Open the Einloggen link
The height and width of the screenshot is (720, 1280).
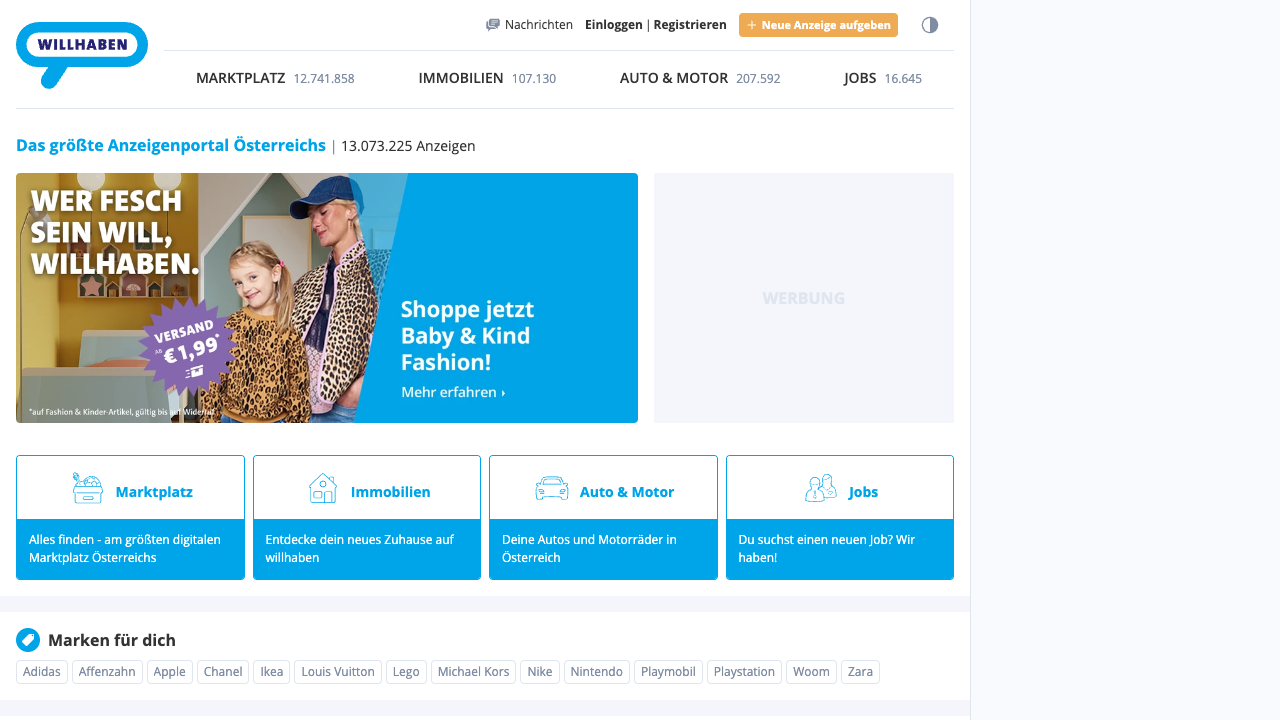(614, 25)
